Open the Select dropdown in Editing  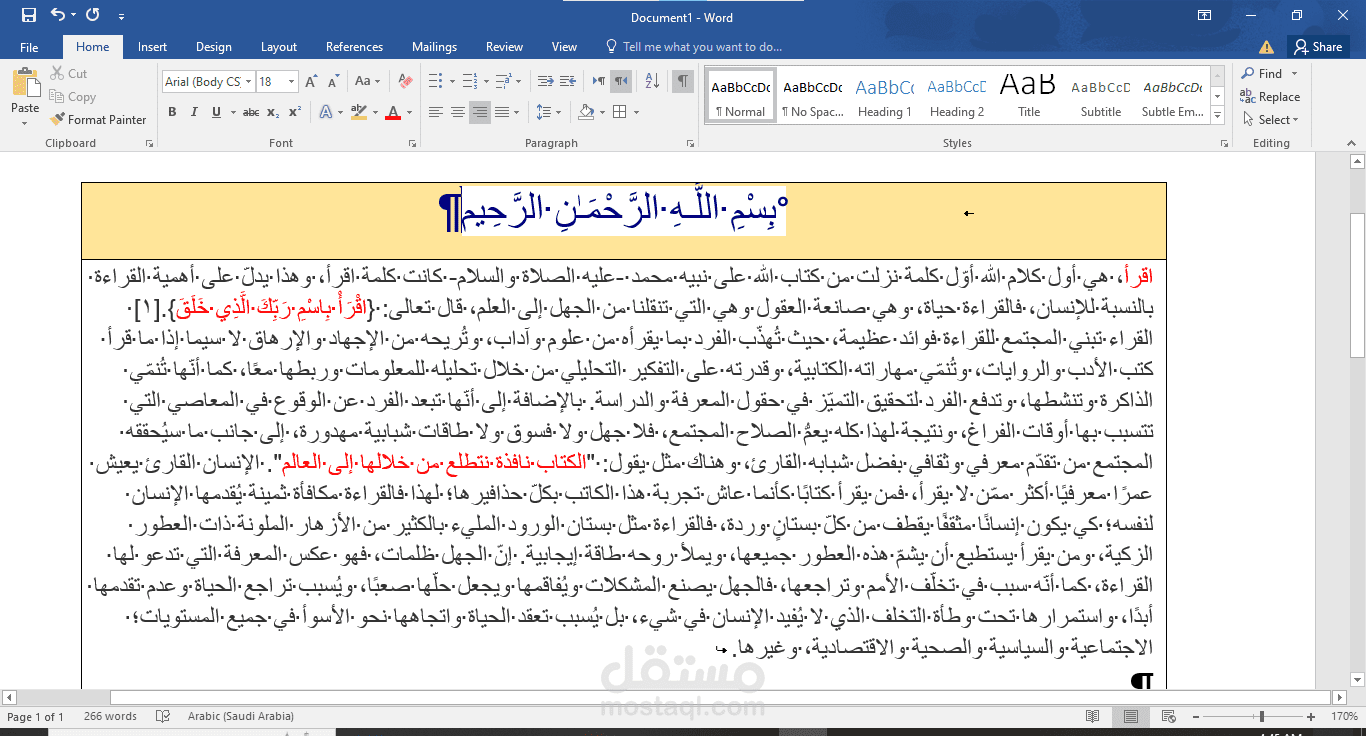click(1270, 120)
